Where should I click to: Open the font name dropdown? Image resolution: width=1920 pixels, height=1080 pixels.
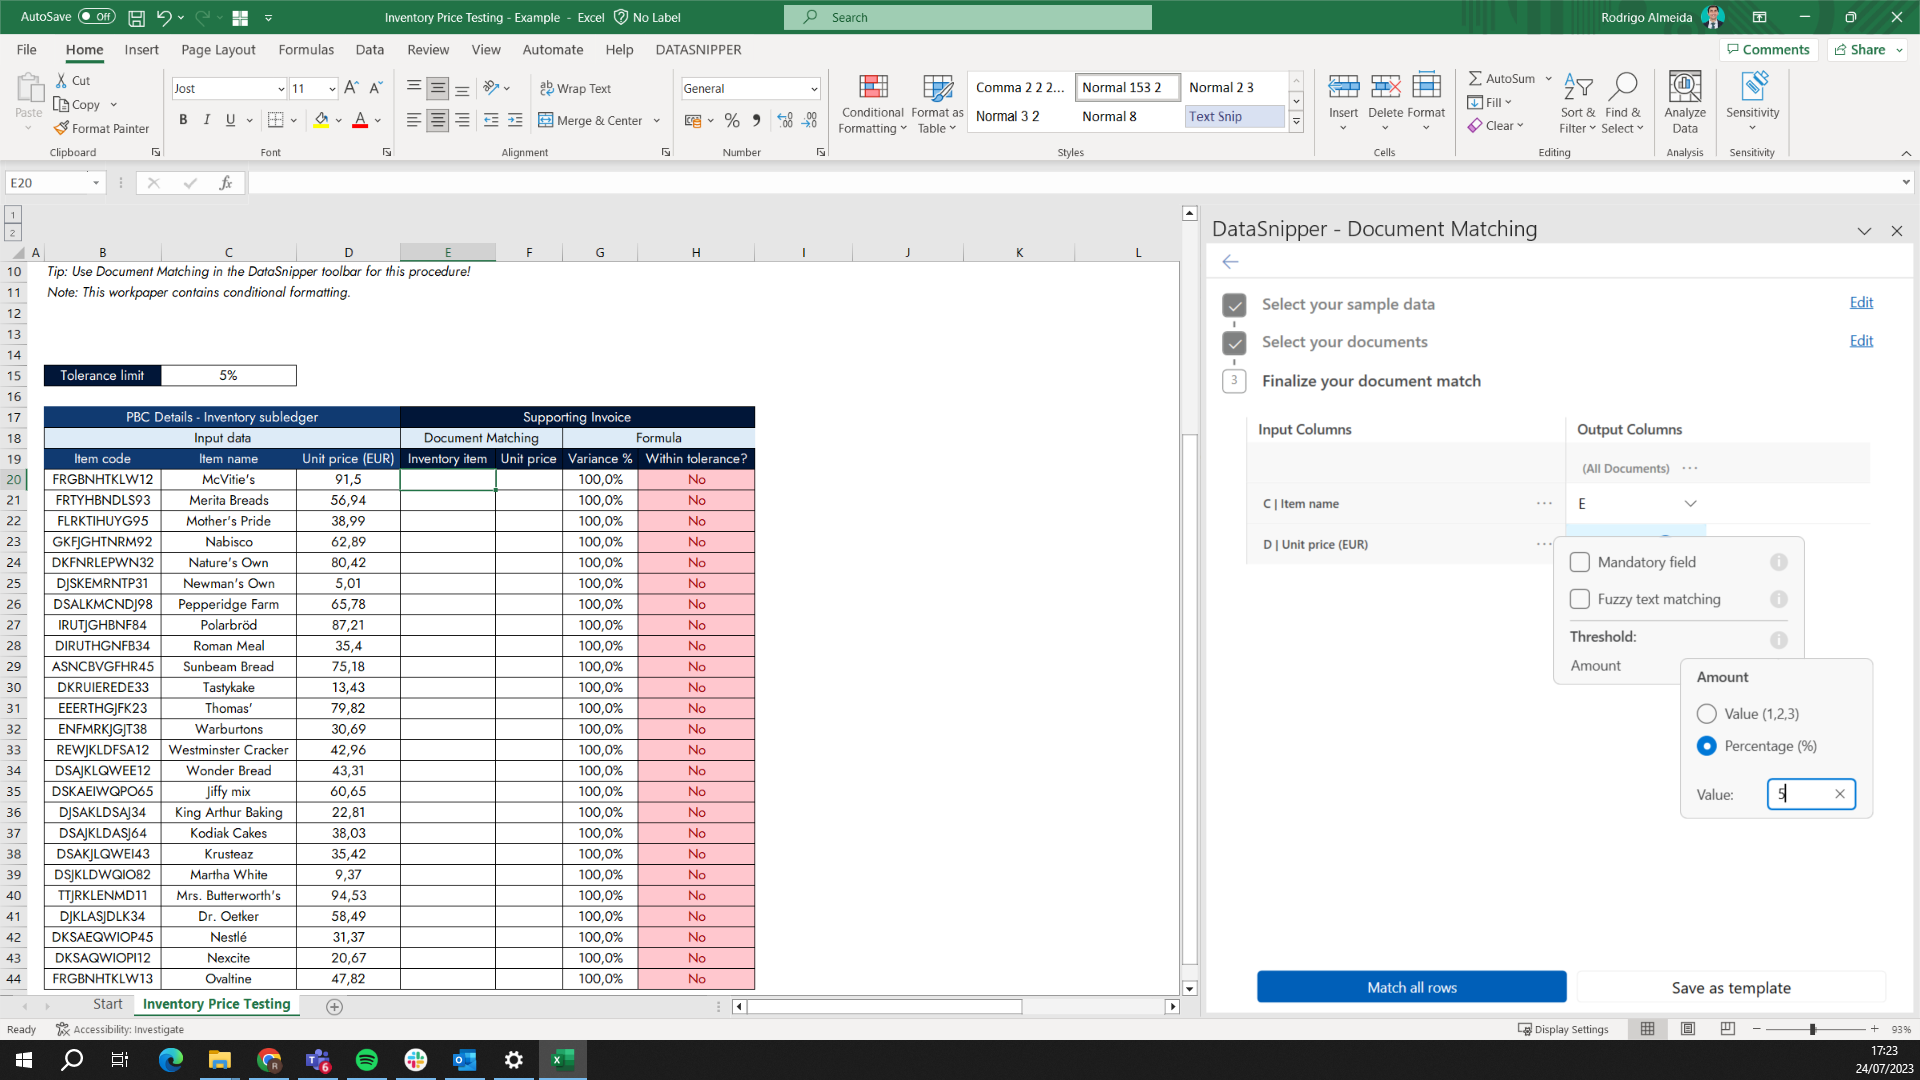pos(281,88)
